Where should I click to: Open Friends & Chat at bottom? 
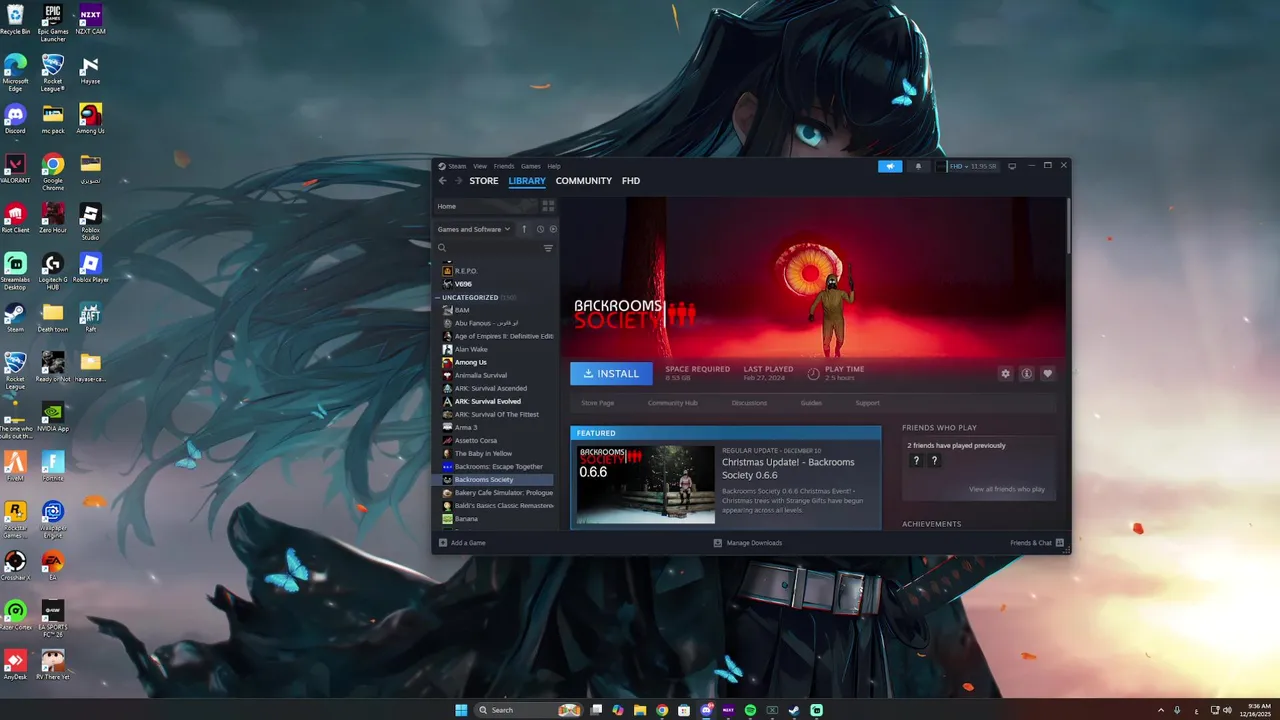pyautogui.click(x=1037, y=543)
